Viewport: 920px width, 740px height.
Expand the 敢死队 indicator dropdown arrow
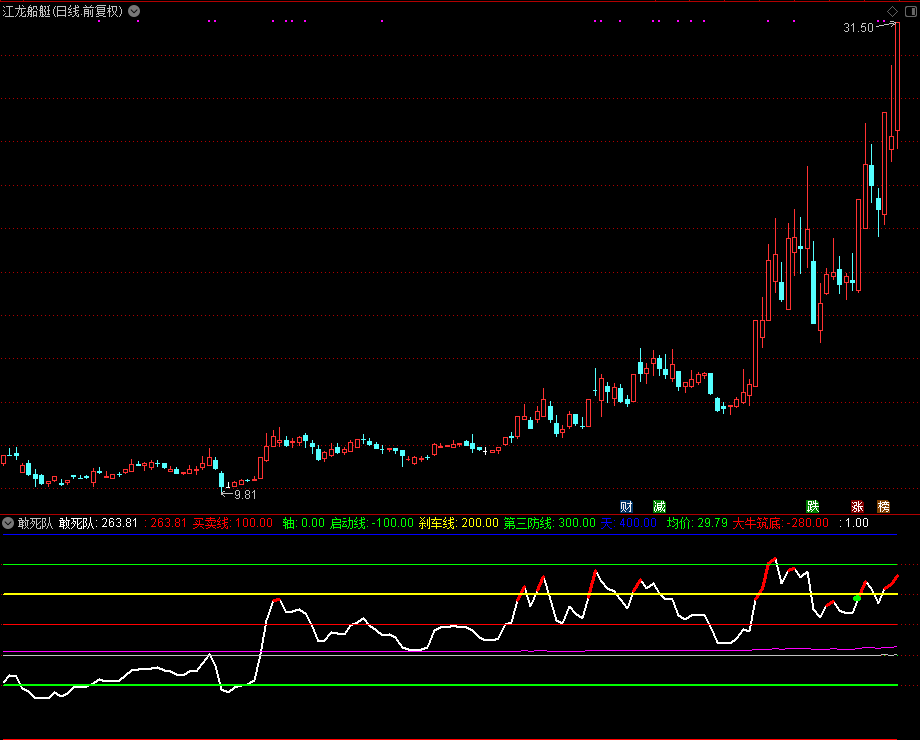click(x=8, y=523)
